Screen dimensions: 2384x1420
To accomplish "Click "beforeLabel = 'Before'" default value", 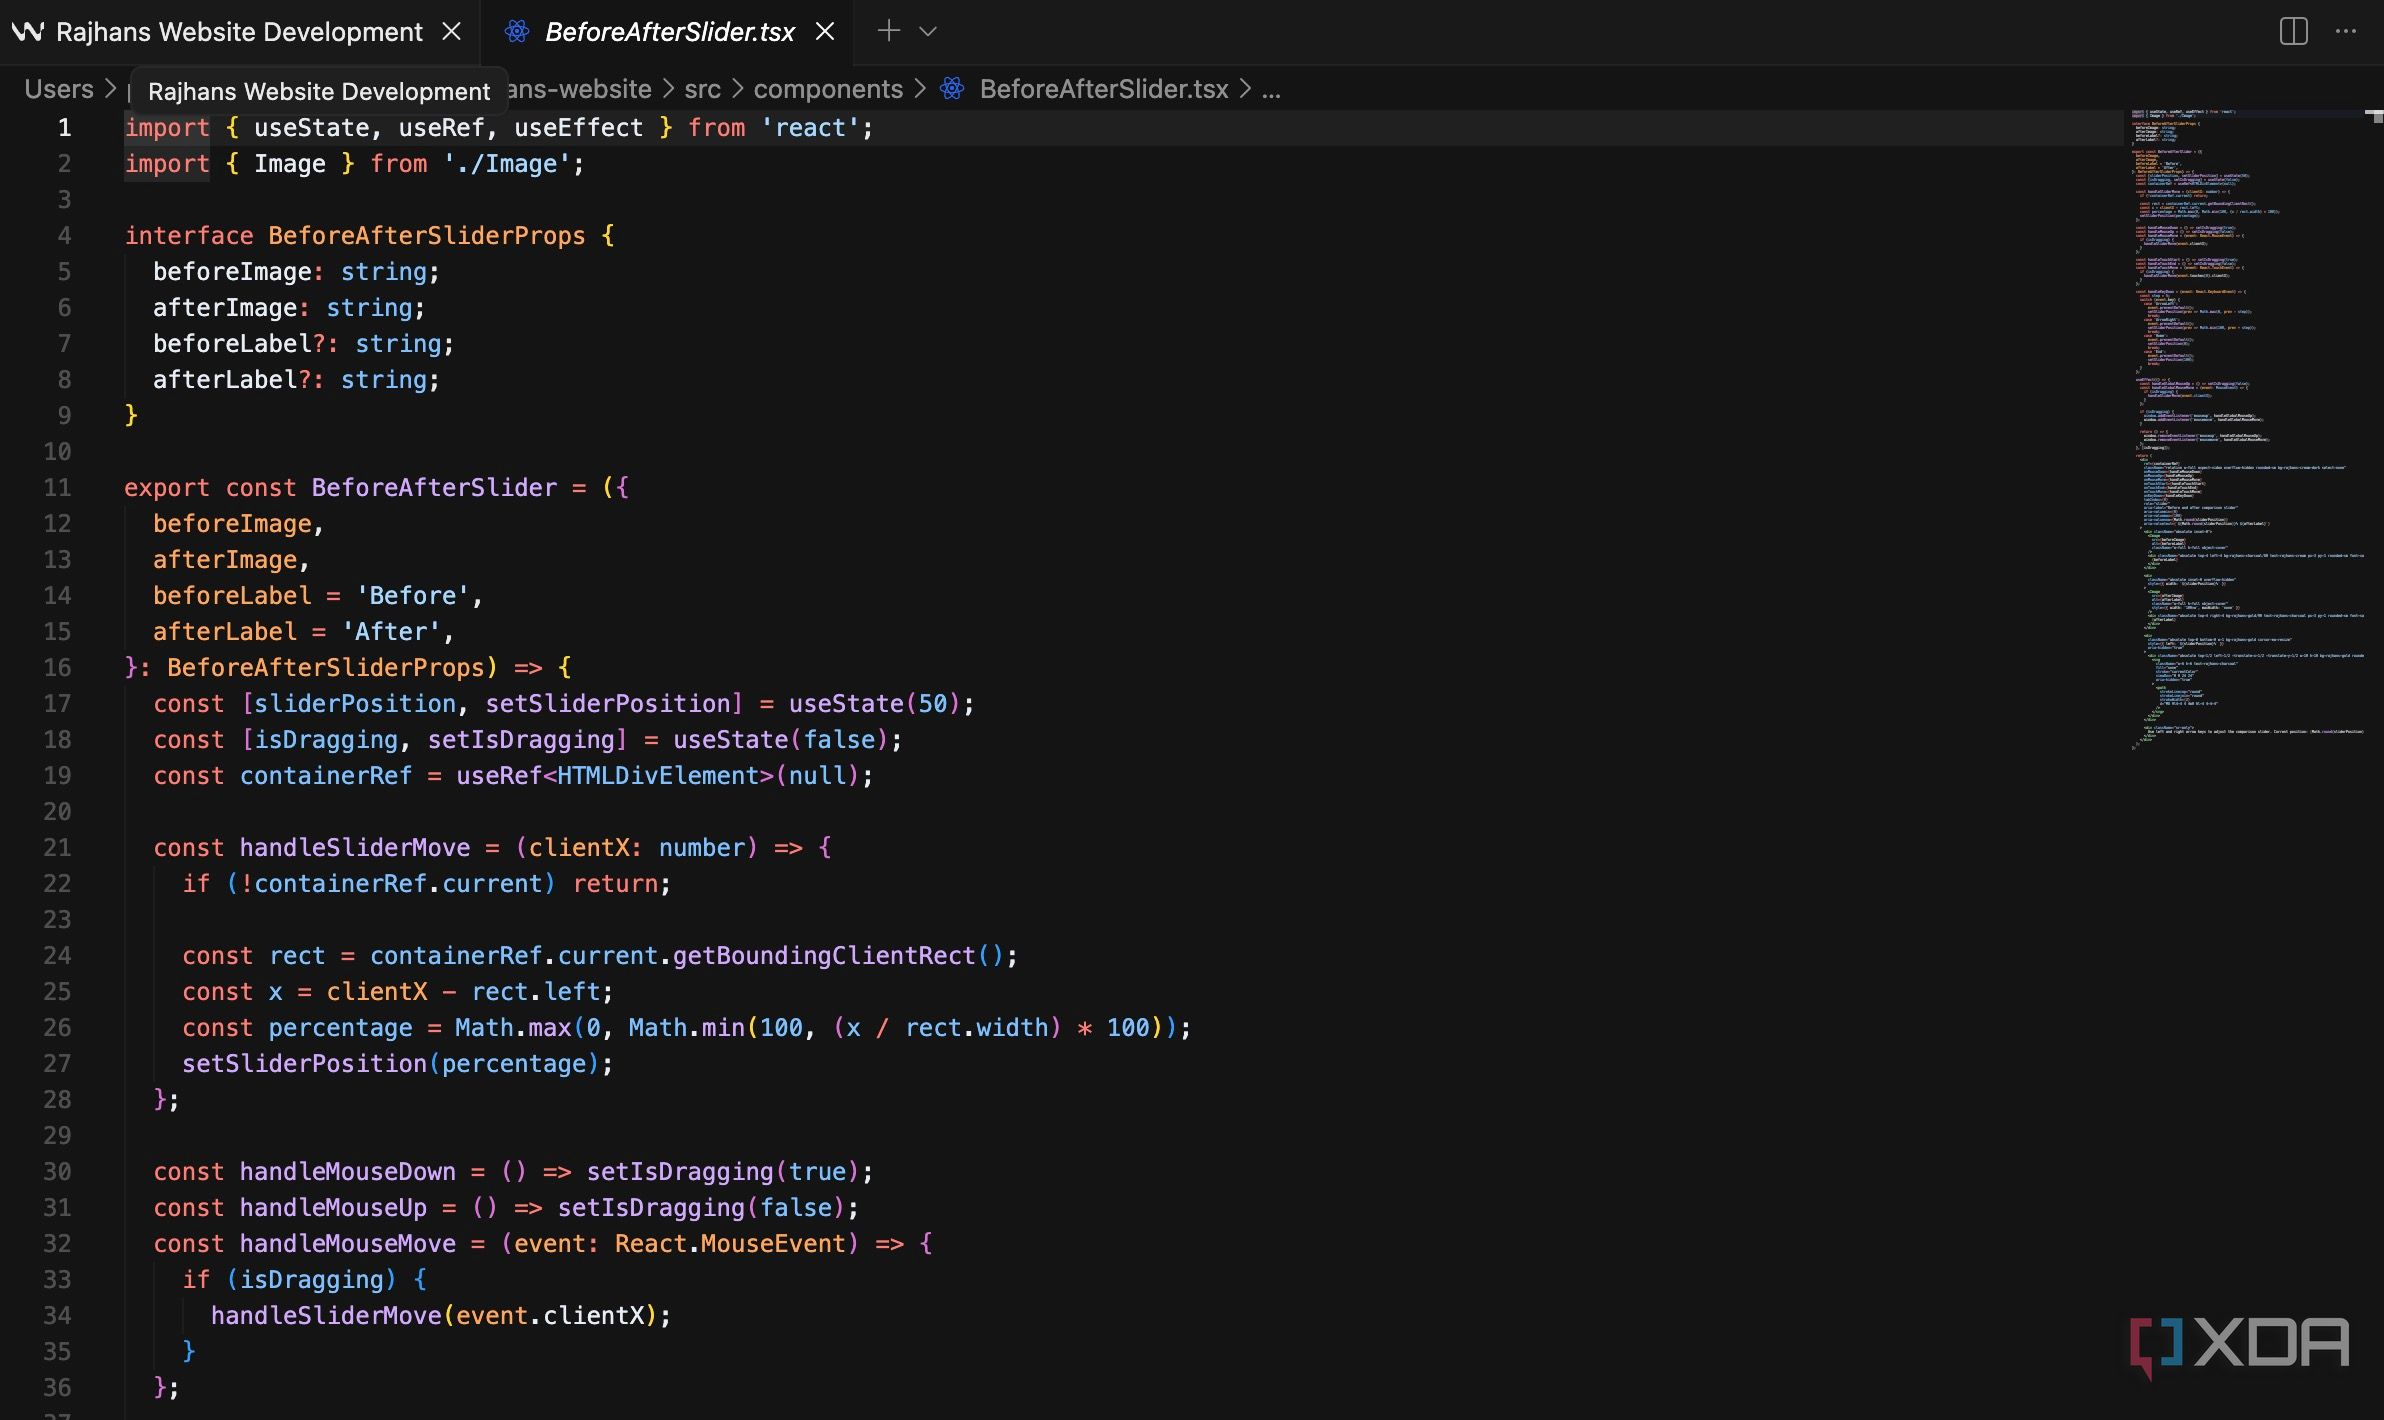I will [x=311, y=595].
